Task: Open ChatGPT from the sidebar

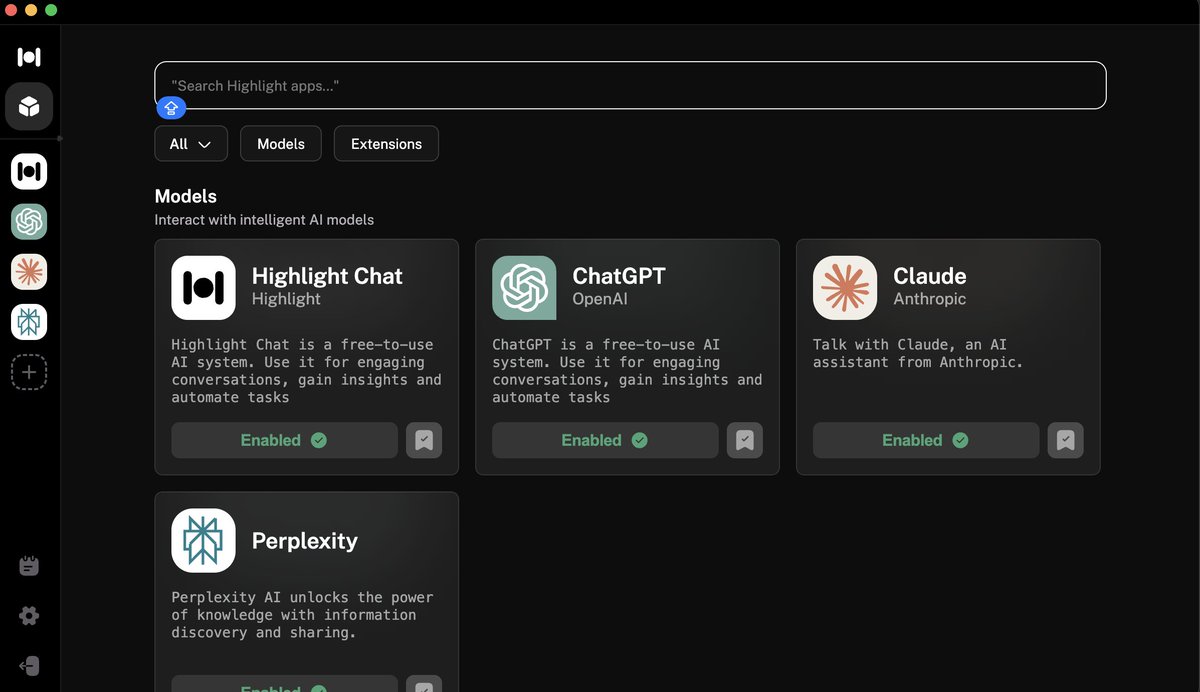Action: (29, 221)
